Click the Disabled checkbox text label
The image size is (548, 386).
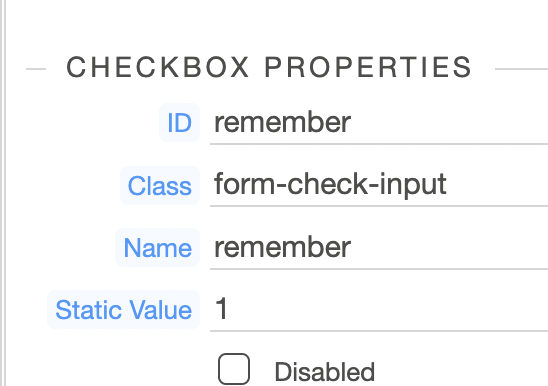pos(325,372)
